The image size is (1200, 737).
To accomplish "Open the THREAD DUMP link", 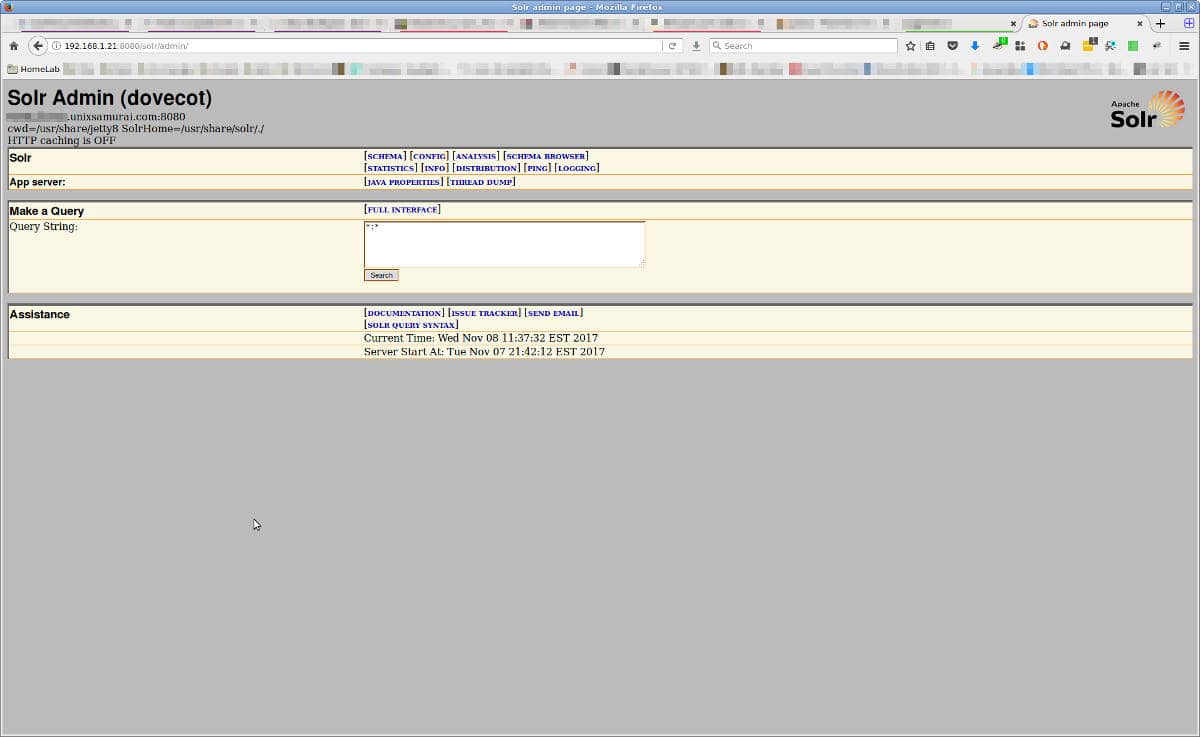I will (481, 182).
